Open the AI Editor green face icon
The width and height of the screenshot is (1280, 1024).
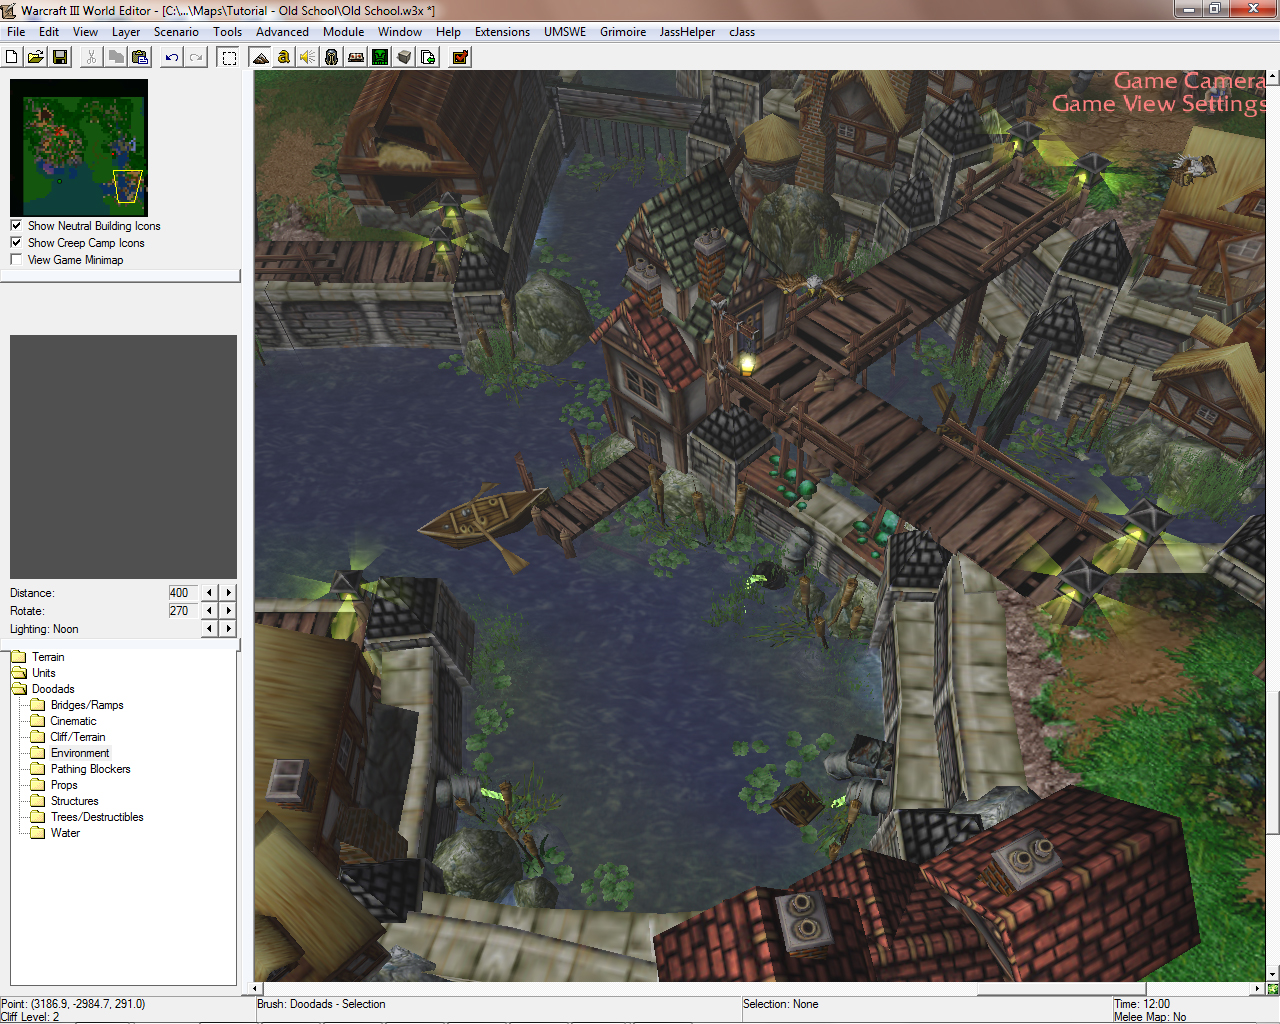380,57
